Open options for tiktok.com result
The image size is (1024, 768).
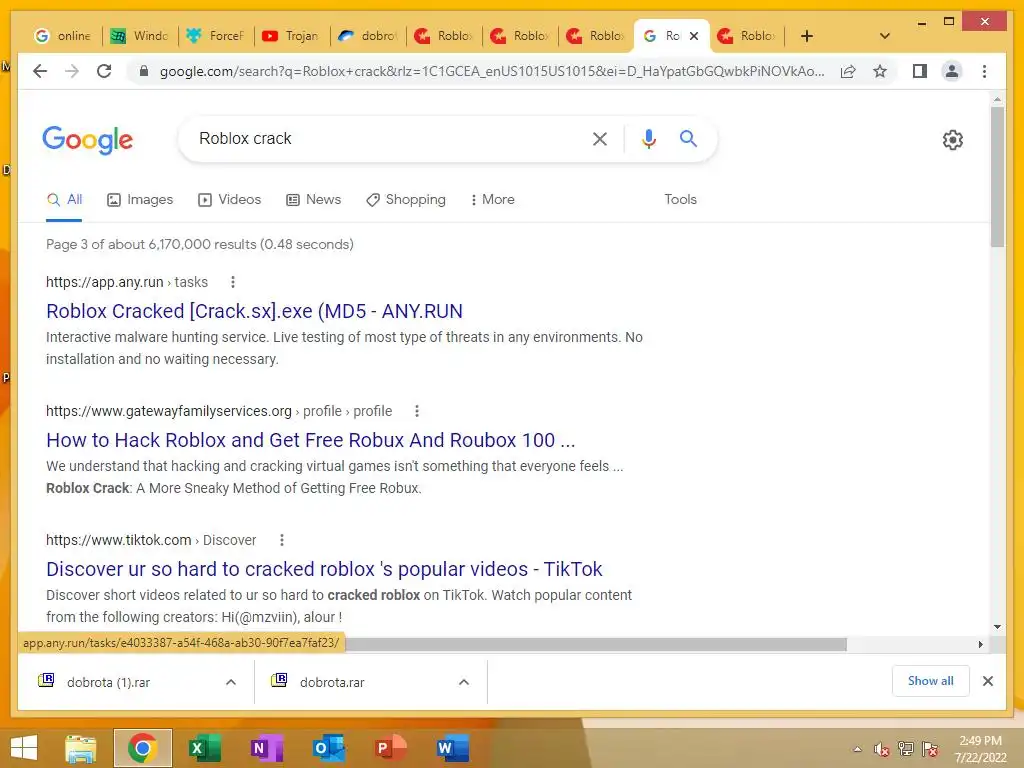[281, 540]
